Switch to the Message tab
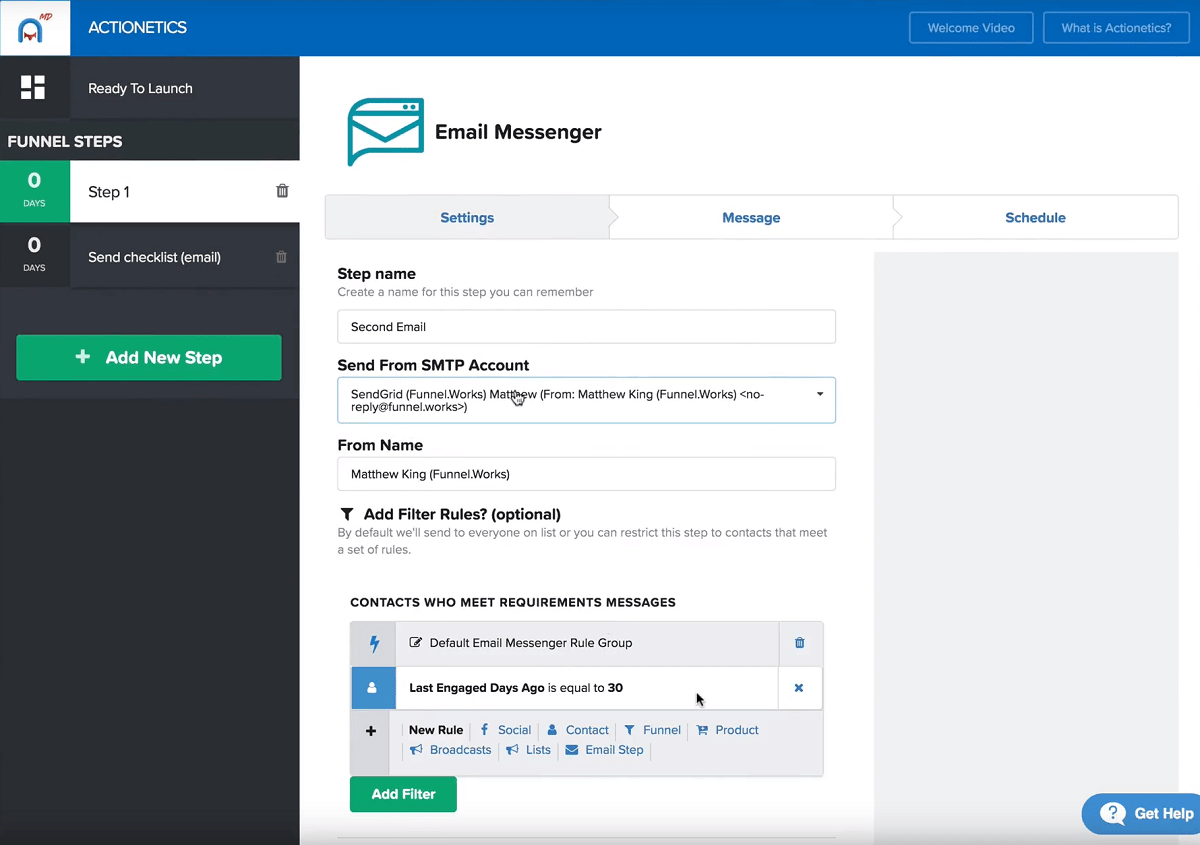The height and width of the screenshot is (845, 1200). (751, 217)
